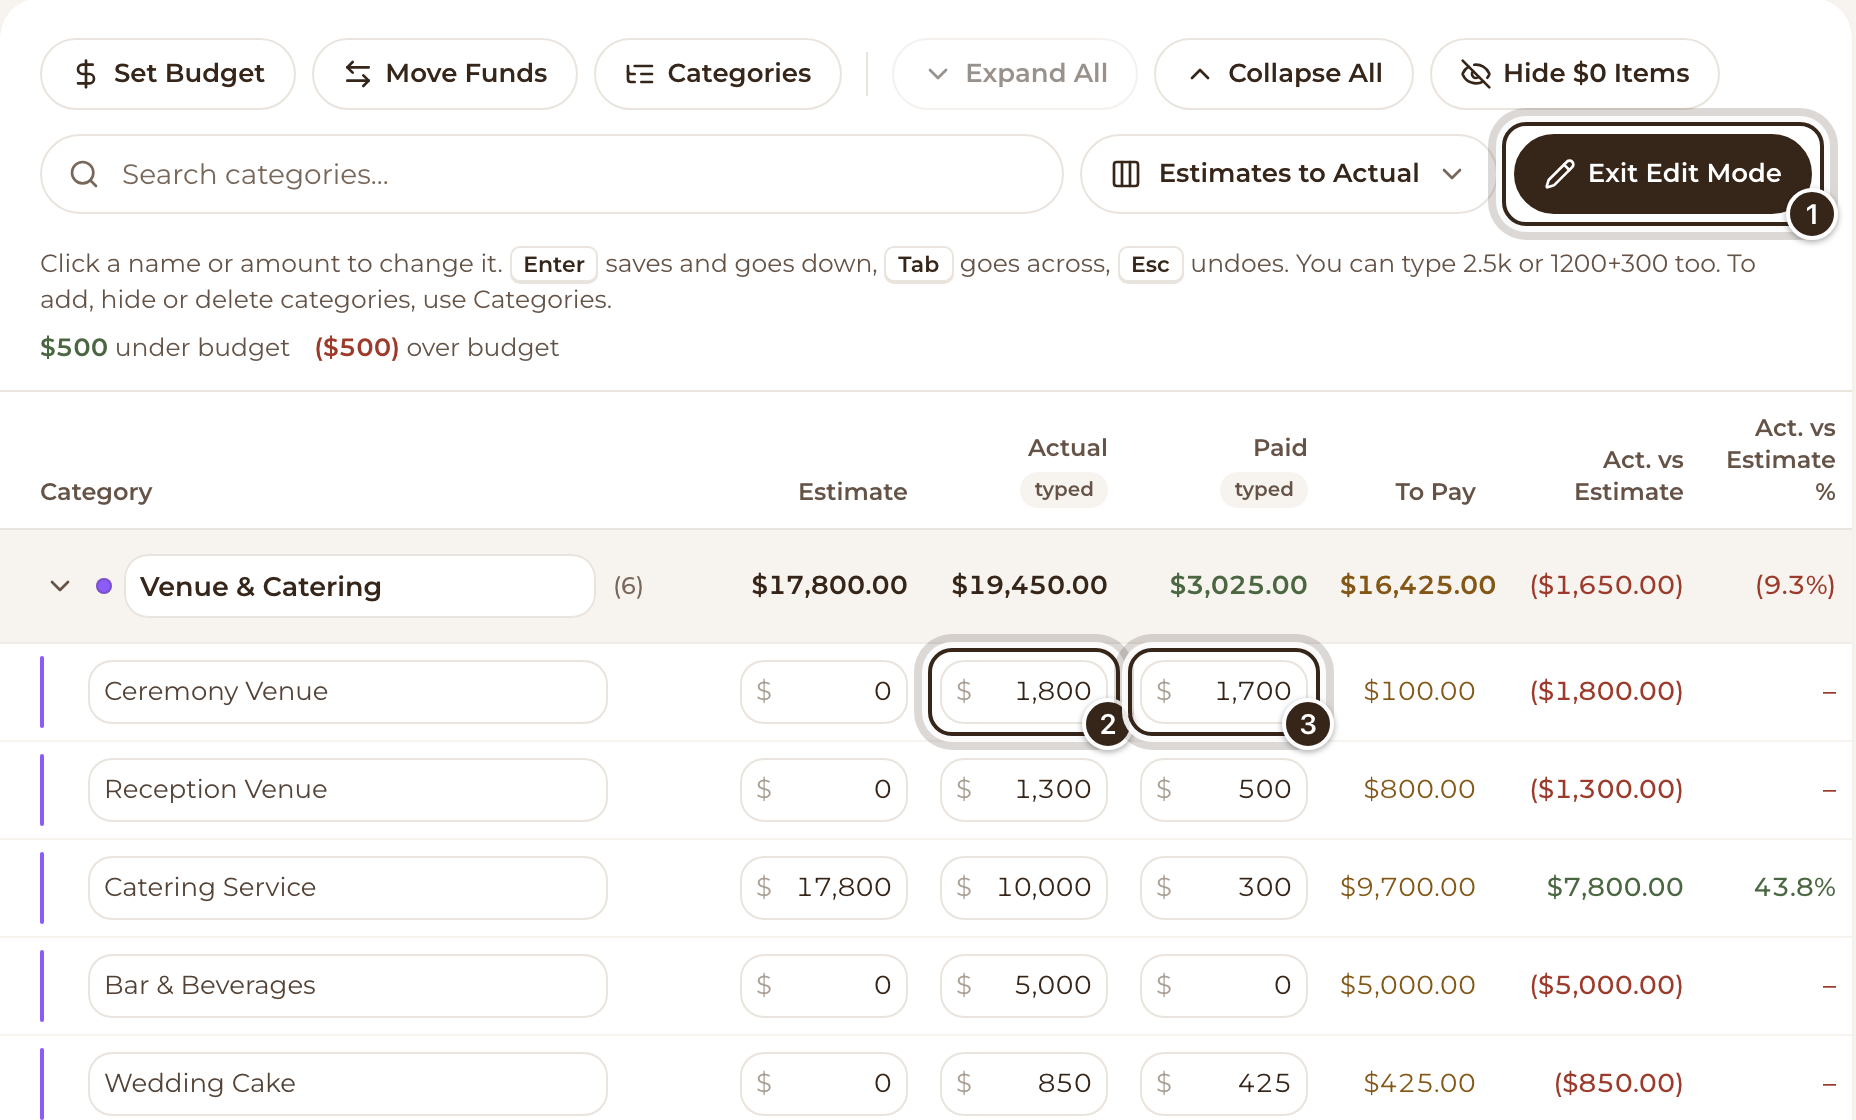This screenshot has width=1856, height=1120.
Task: Collapse all categories
Action: pos(1284,74)
